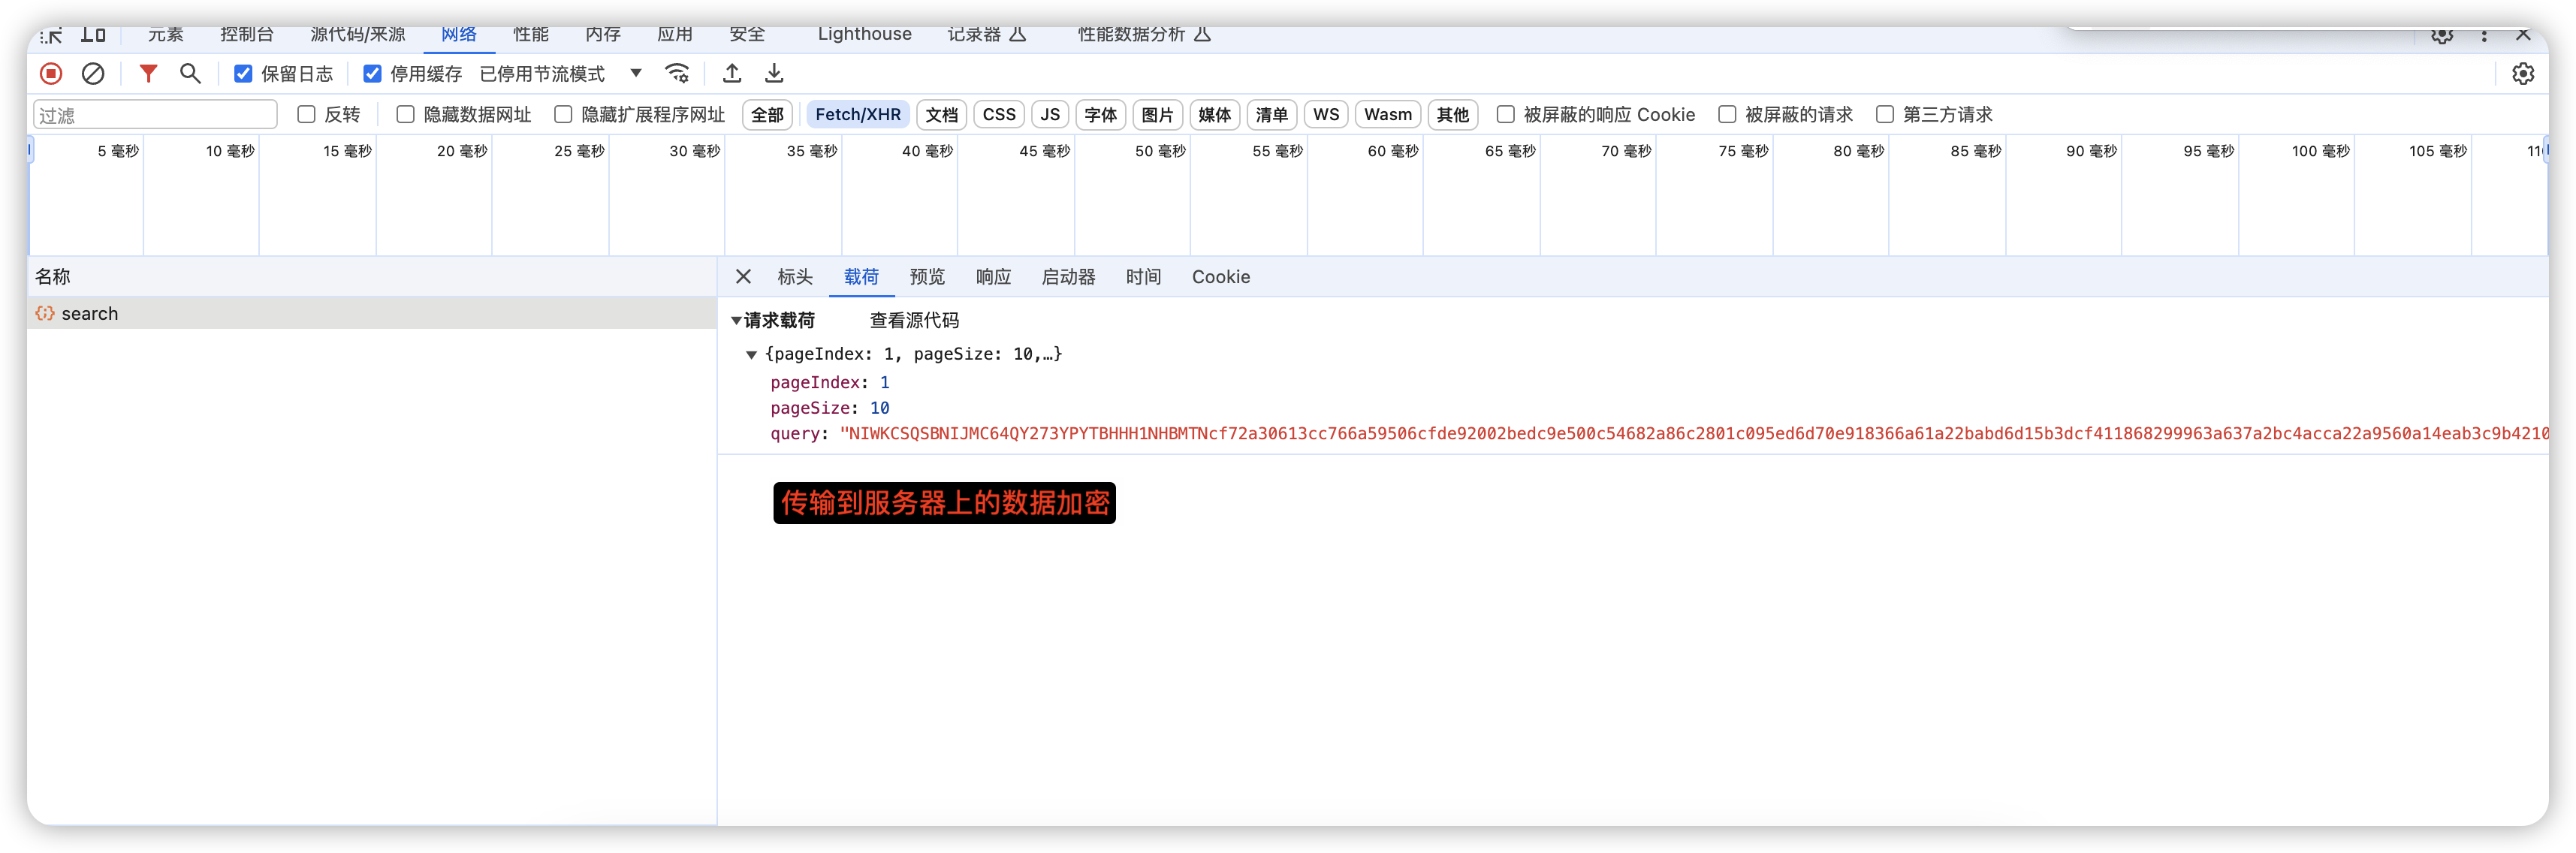This screenshot has width=2576, height=853.
Task: Show 时间 tab of request
Action: pos(1143,277)
